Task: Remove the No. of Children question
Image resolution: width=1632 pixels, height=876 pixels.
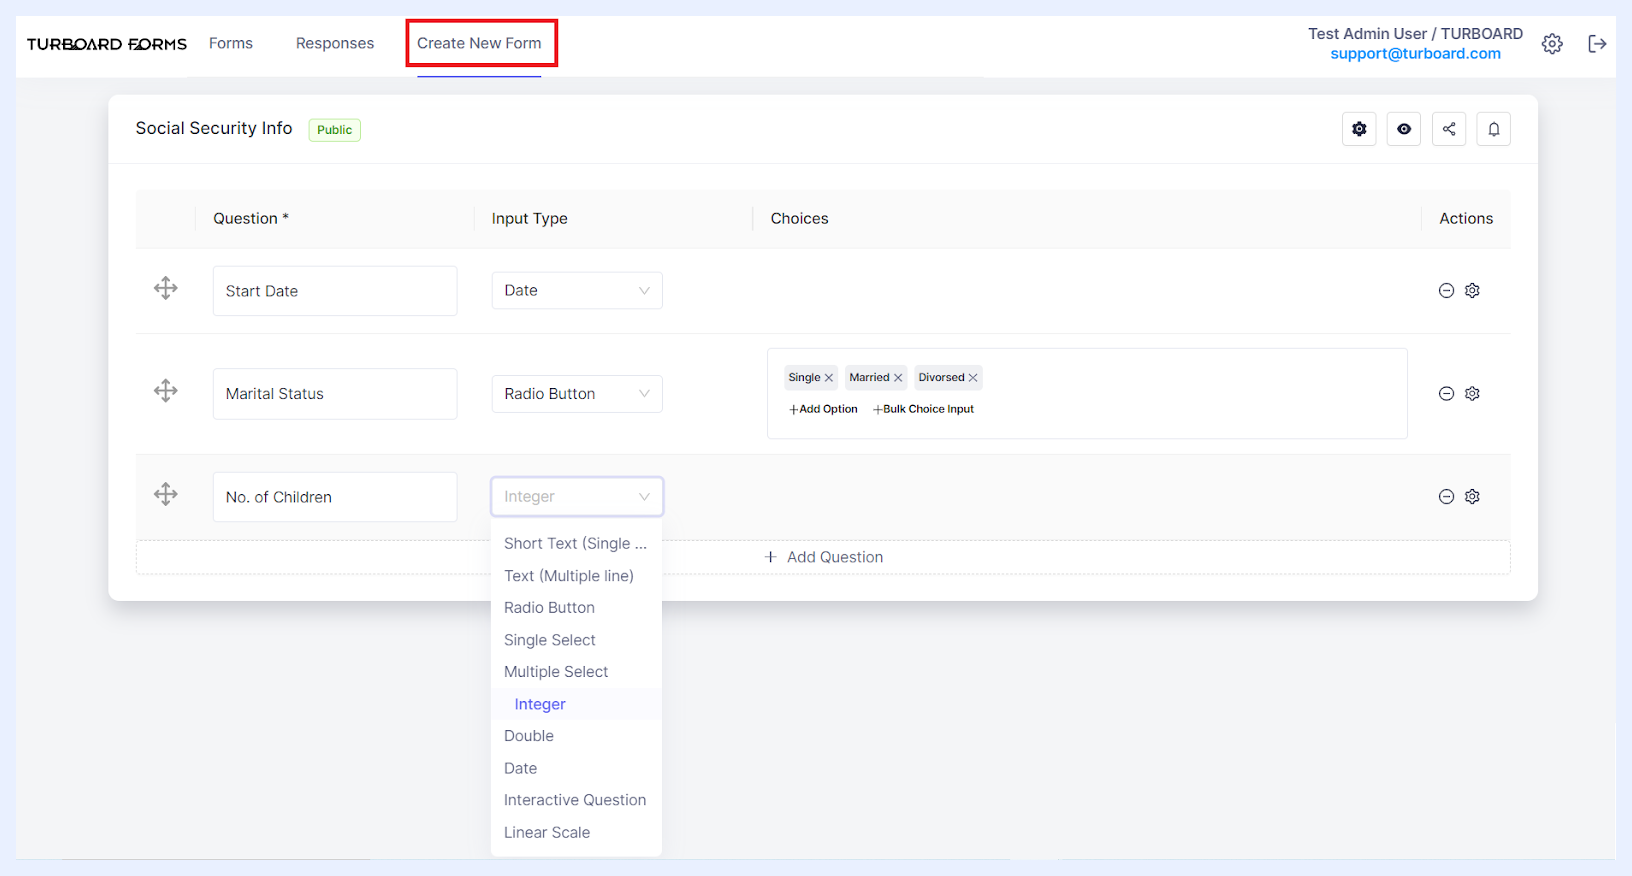Action: pos(1446,497)
